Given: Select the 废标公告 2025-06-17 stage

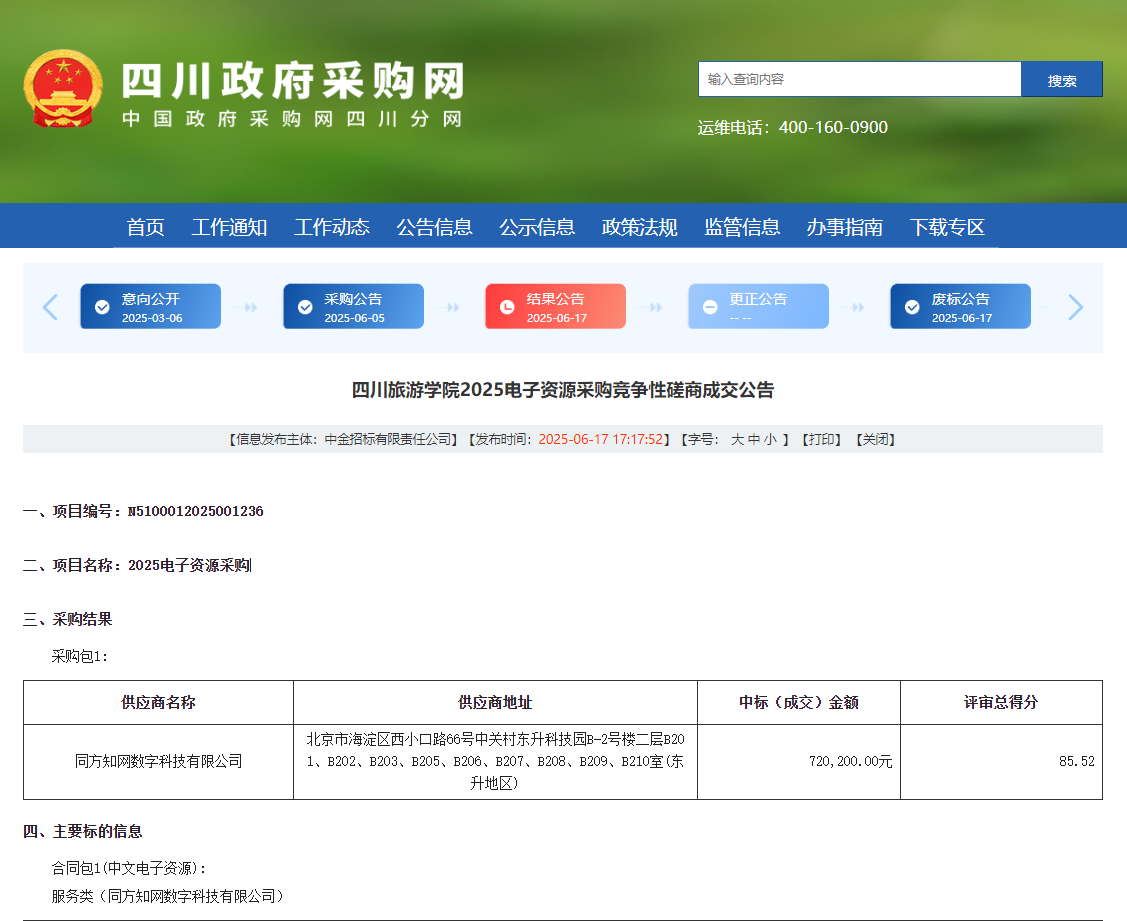Looking at the screenshot, I should [960, 306].
